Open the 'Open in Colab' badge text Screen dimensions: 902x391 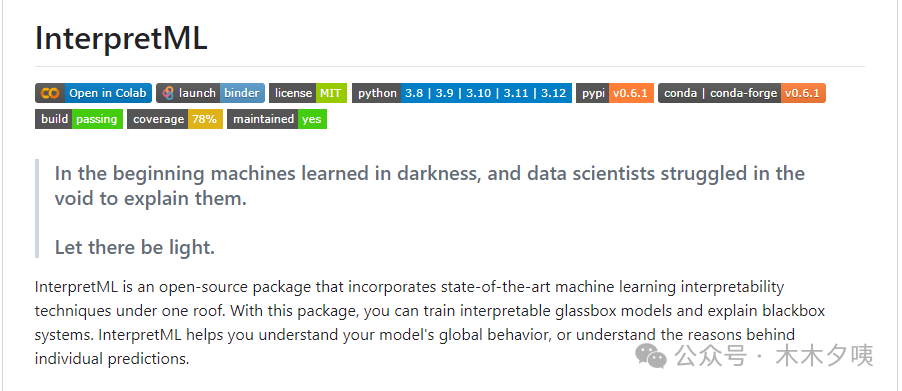click(x=108, y=93)
